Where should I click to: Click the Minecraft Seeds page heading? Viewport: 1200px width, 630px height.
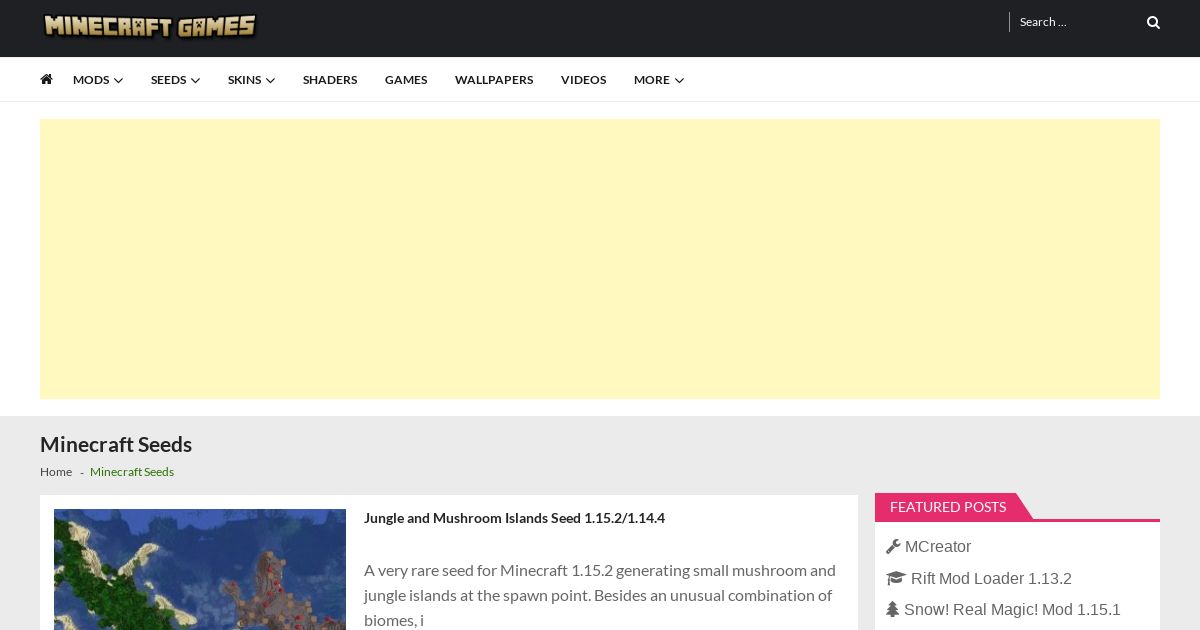point(116,444)
